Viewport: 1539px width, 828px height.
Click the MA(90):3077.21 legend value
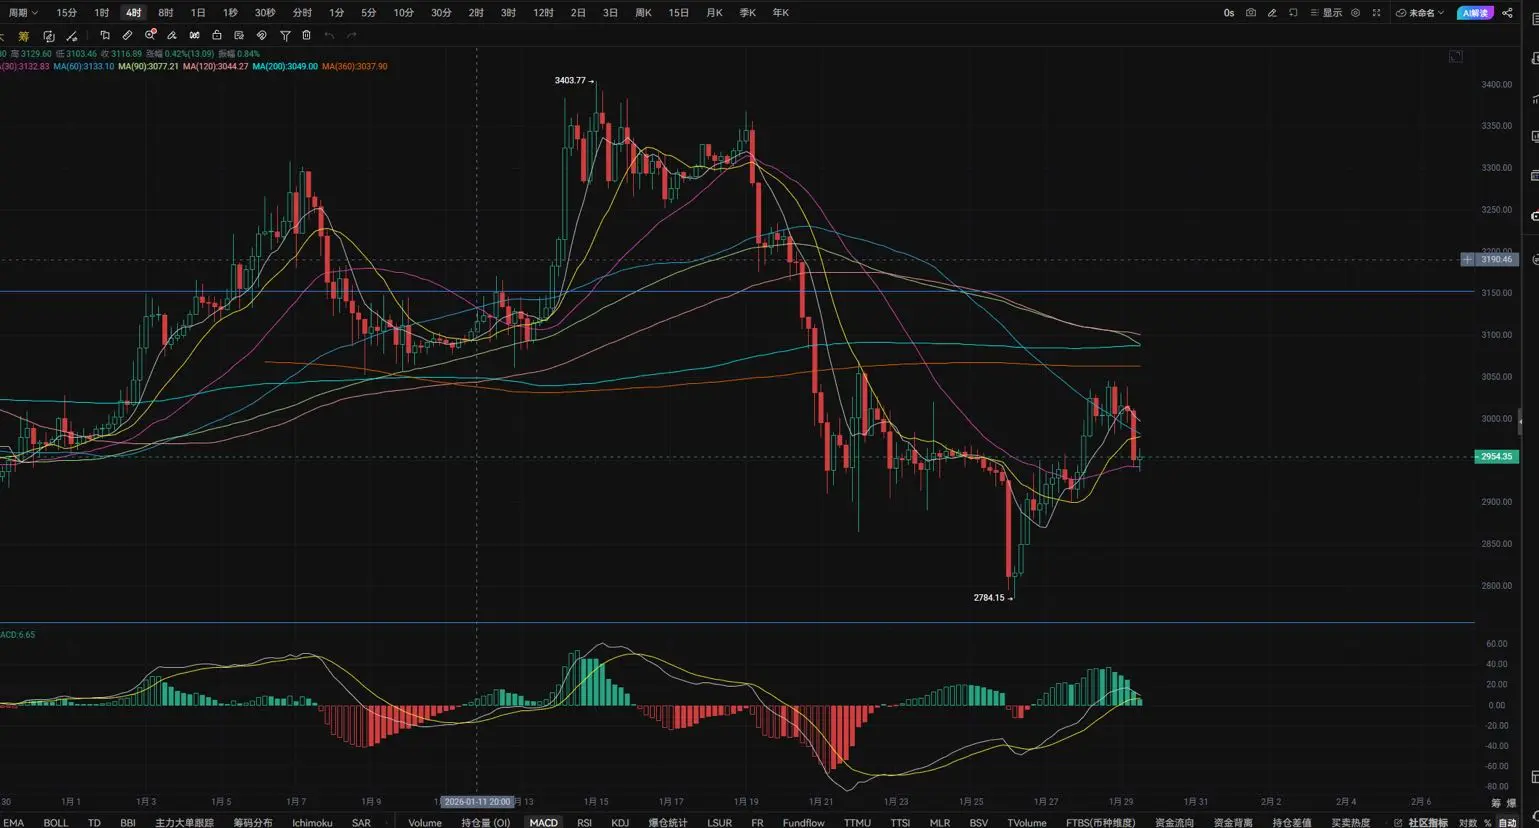(148, 67)
